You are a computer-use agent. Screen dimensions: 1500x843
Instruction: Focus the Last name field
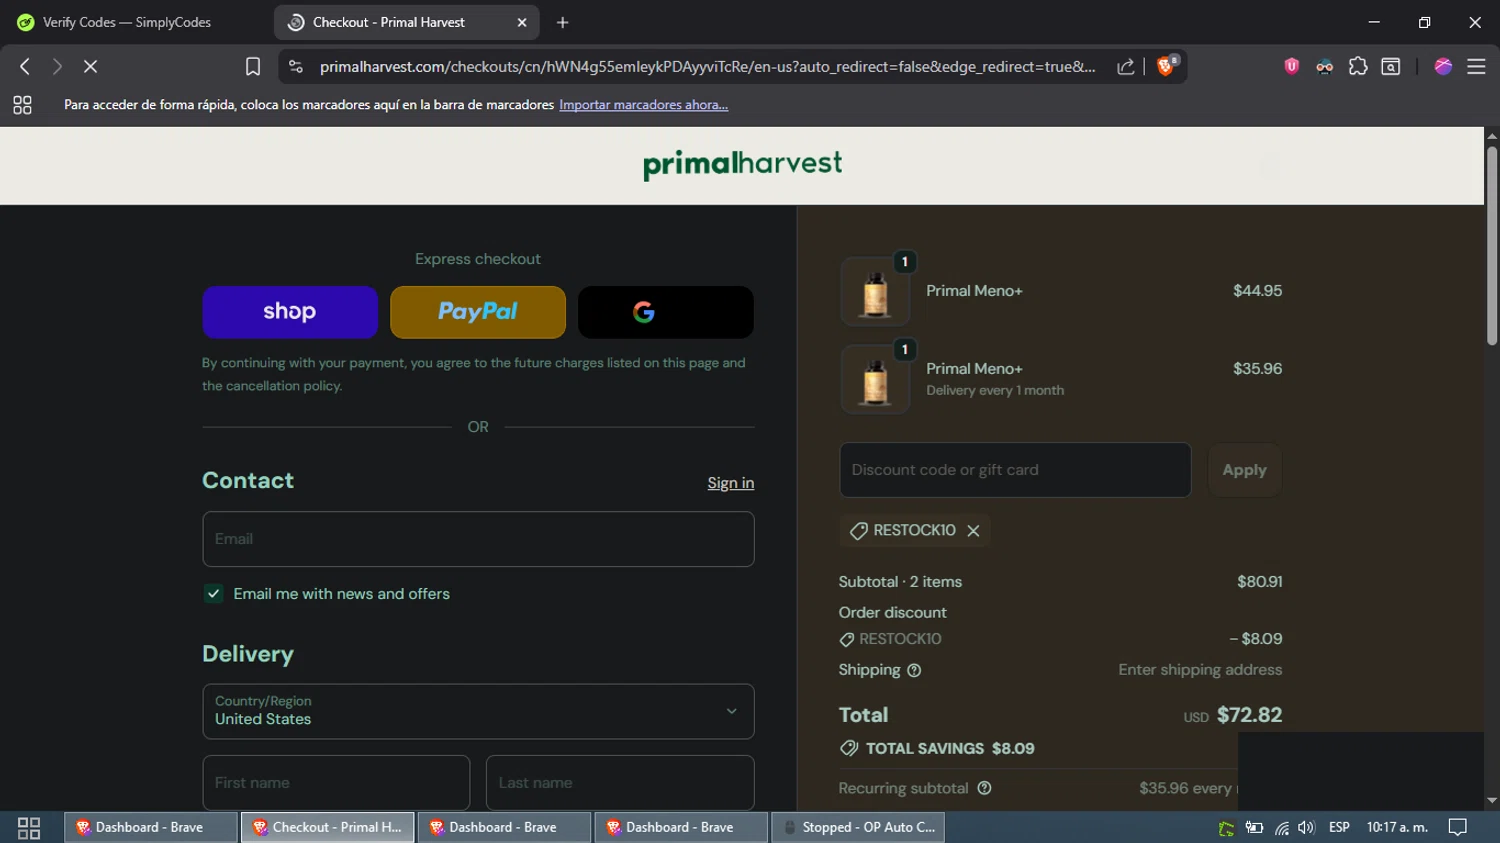pos(620,783)
